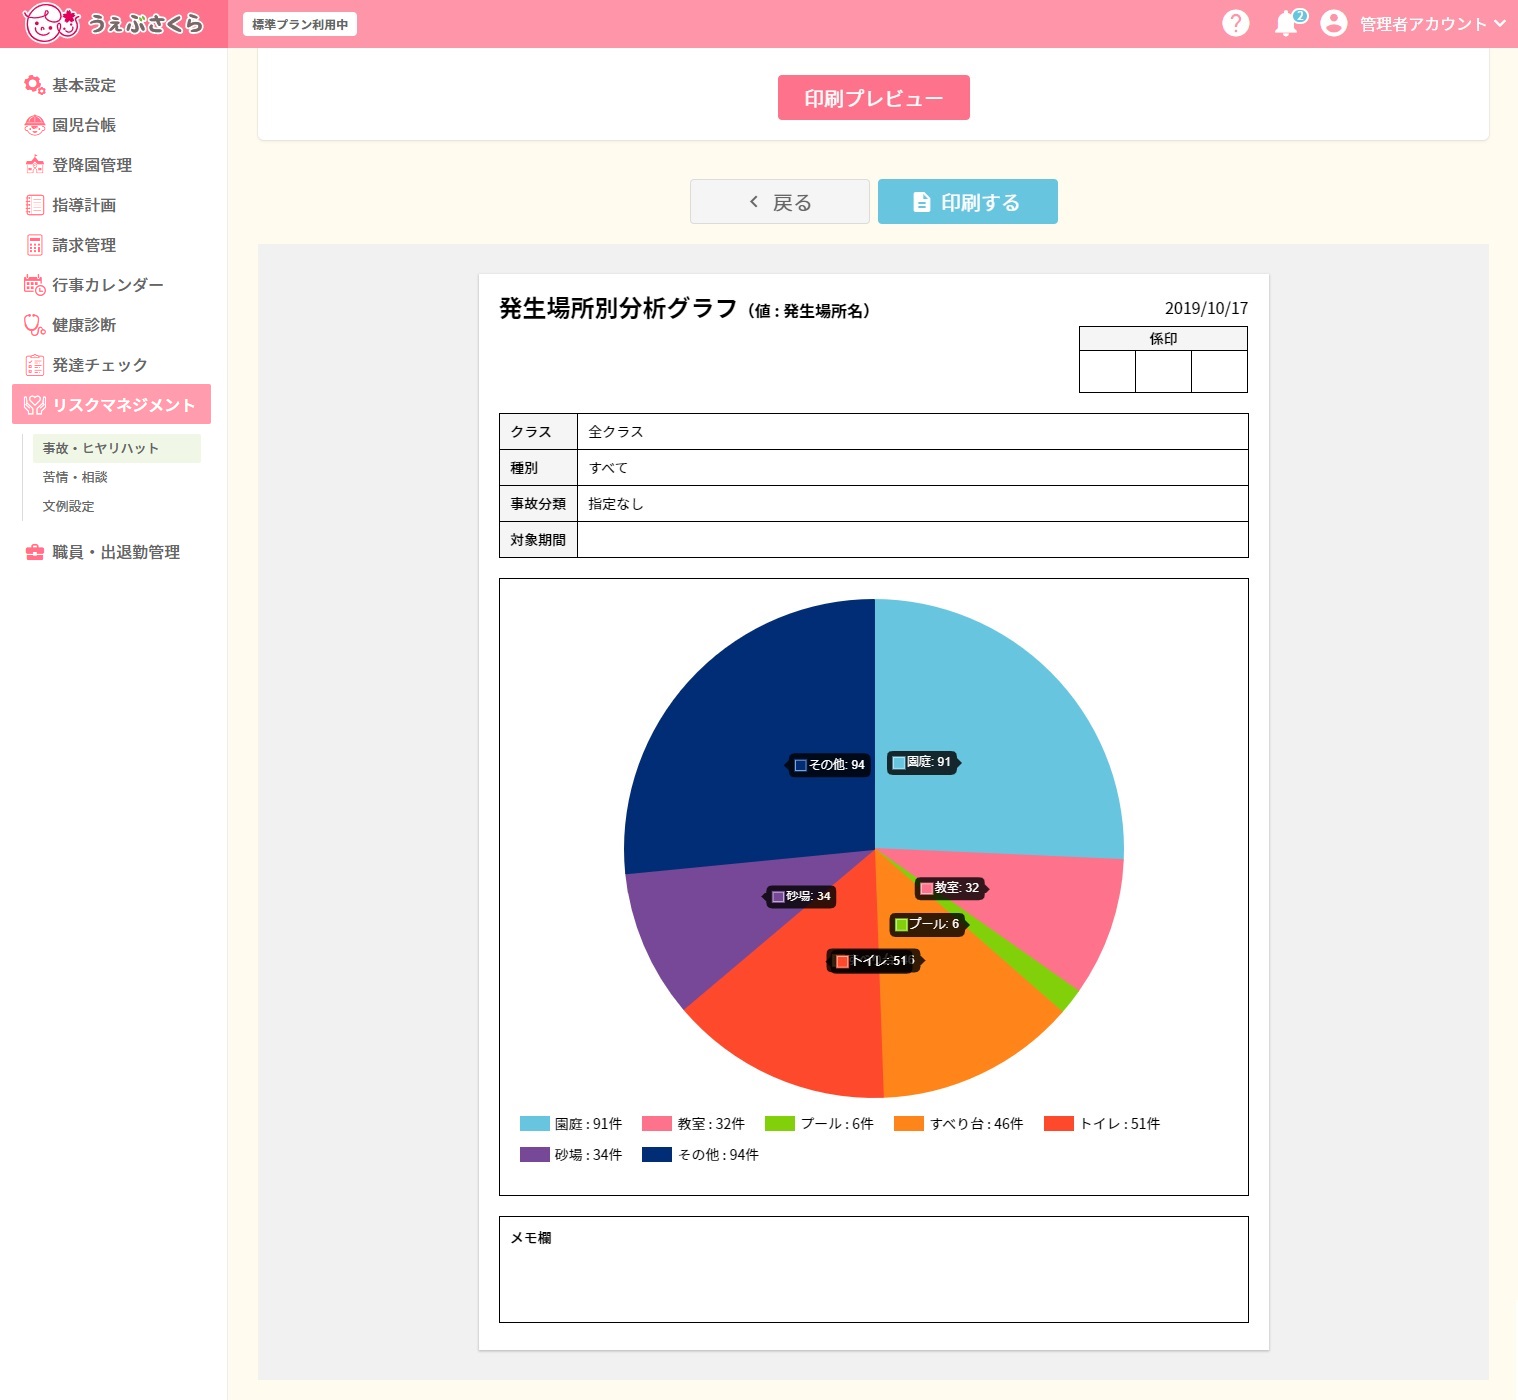The image size is (1518, 1400).
Task: Click the うぇぶさくら logo
Action: click(113, 23)
